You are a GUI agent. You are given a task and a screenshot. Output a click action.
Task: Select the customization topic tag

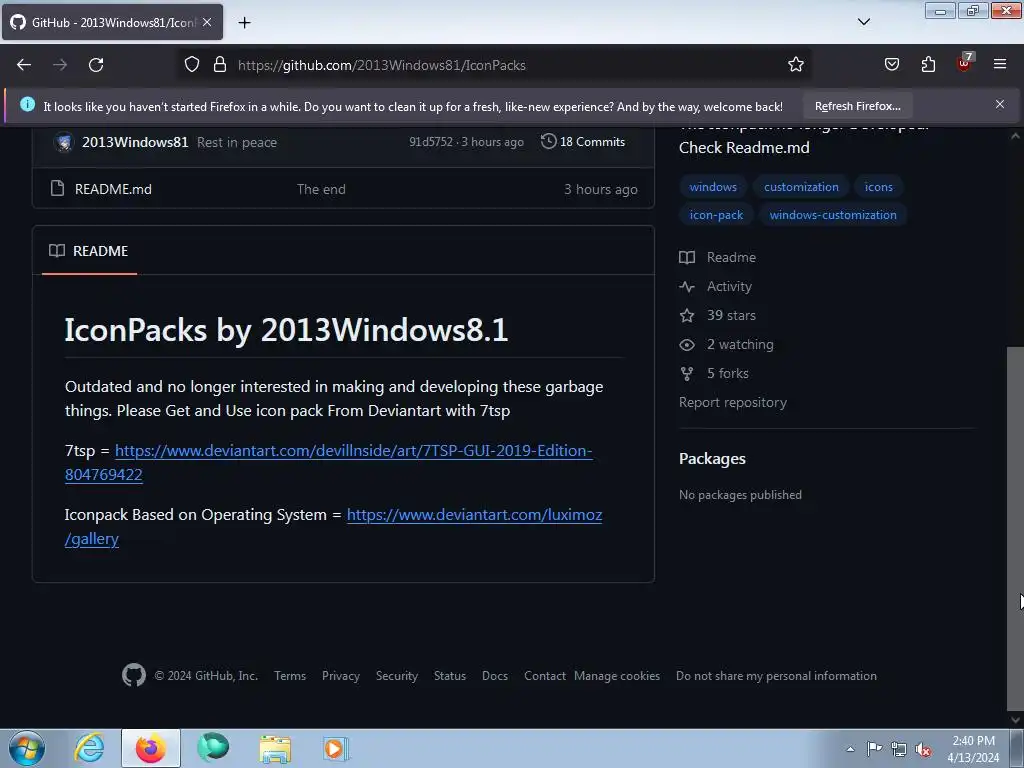point(801,187)
